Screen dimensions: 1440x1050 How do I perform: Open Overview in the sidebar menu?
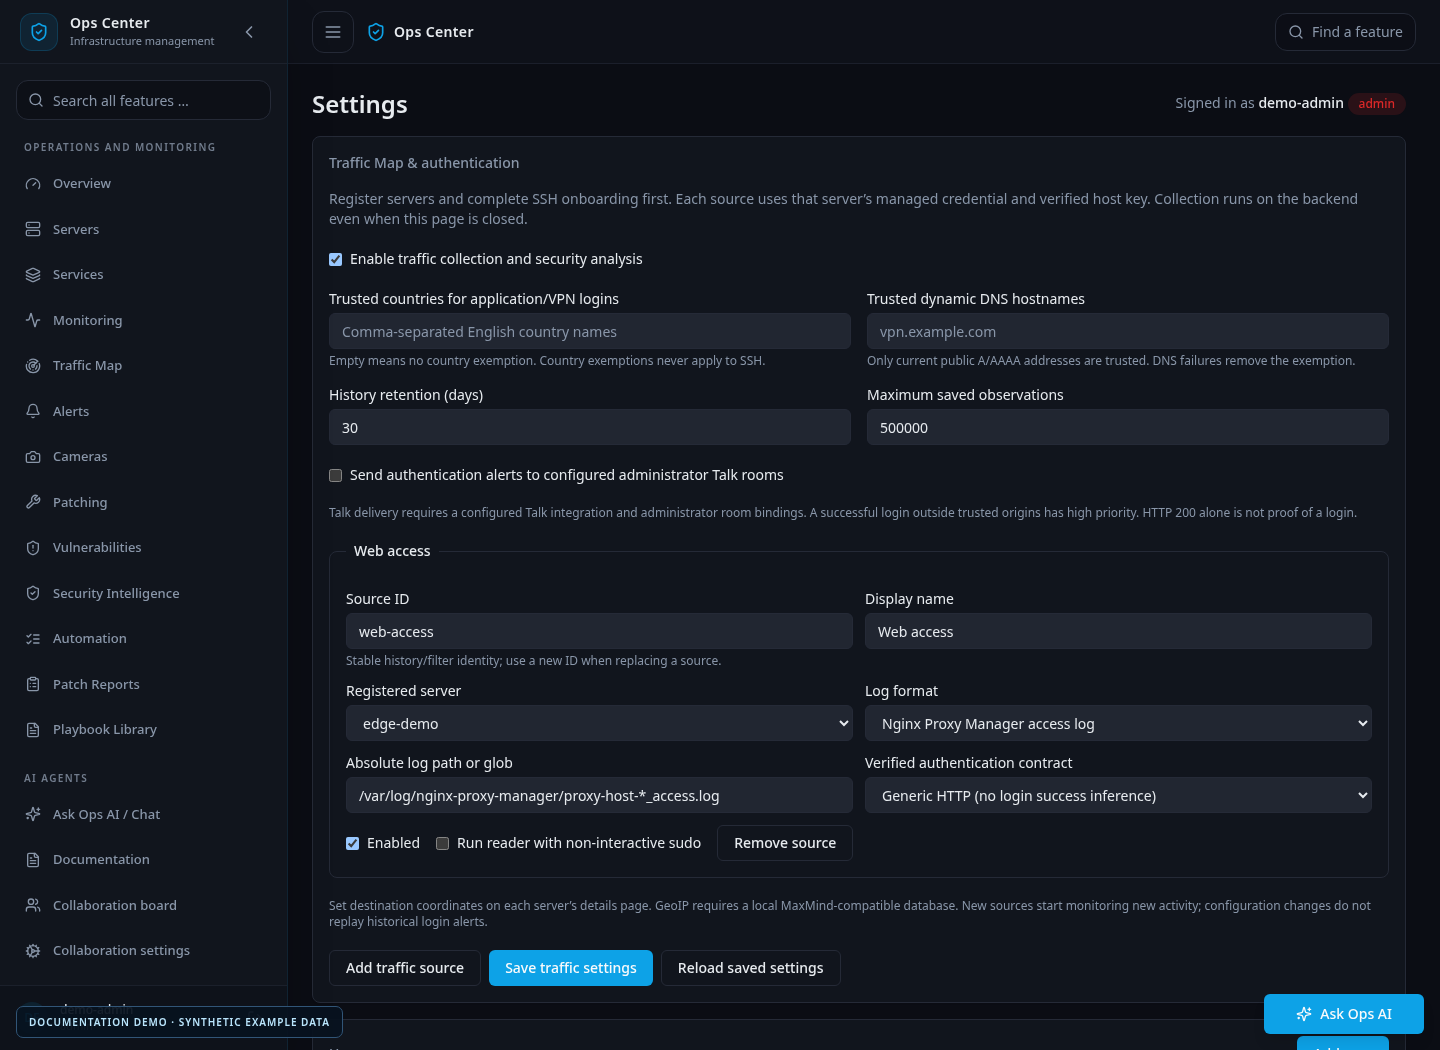point(143,184)
